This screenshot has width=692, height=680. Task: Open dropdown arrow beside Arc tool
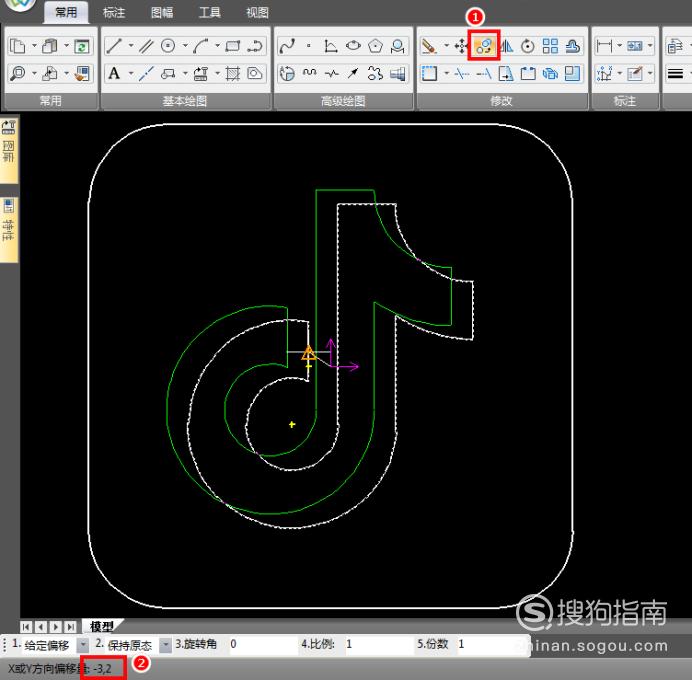click(217, 45)
